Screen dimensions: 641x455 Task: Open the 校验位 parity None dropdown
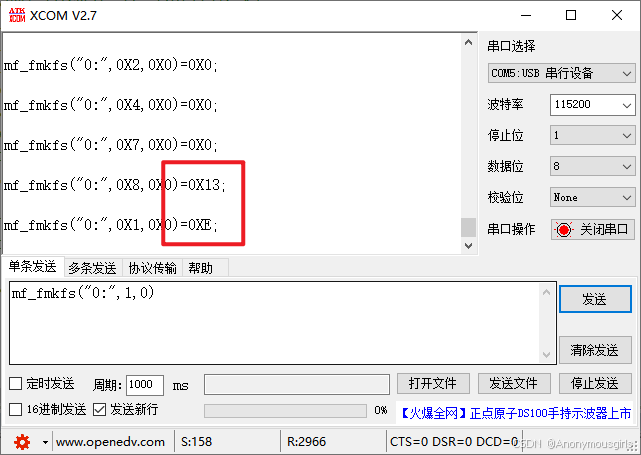592,197
